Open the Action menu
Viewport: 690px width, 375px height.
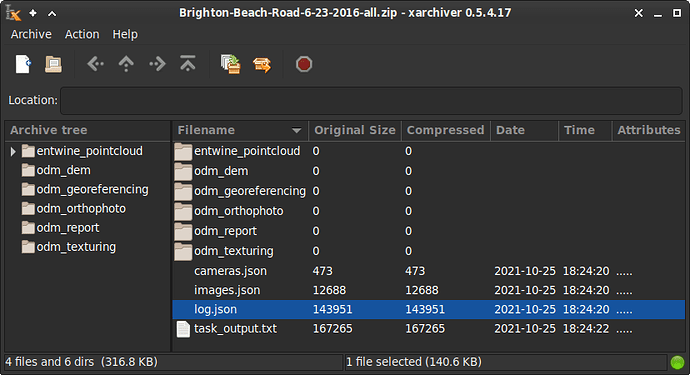[x=82, y=34]
